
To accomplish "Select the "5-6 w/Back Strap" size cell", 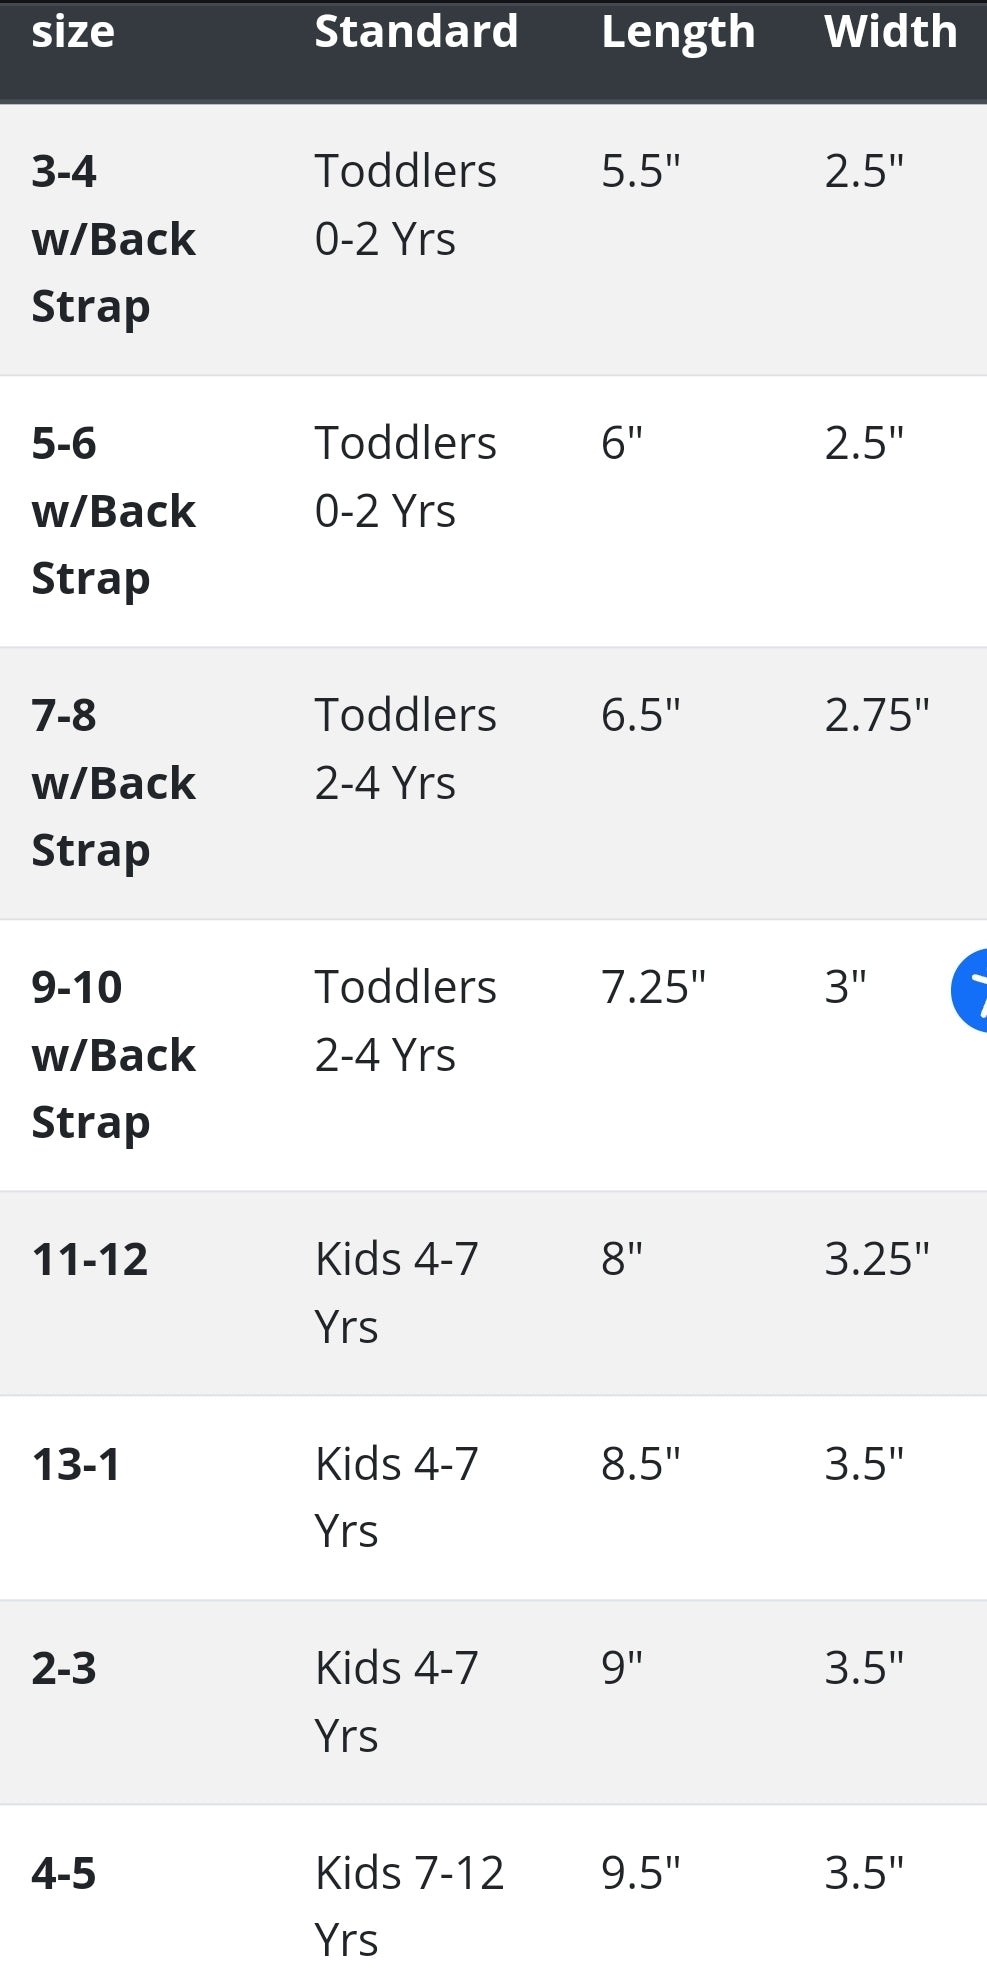I will 113,511.
